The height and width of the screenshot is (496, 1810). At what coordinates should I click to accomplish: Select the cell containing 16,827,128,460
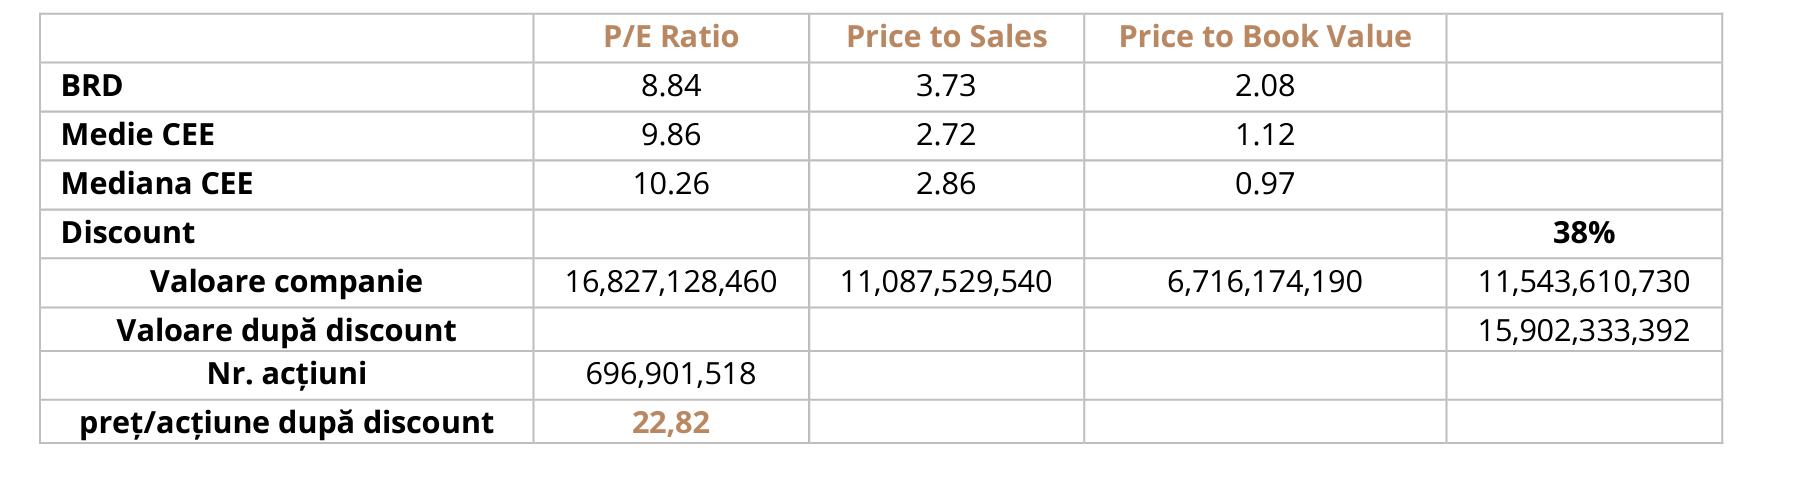click(671, 282)
